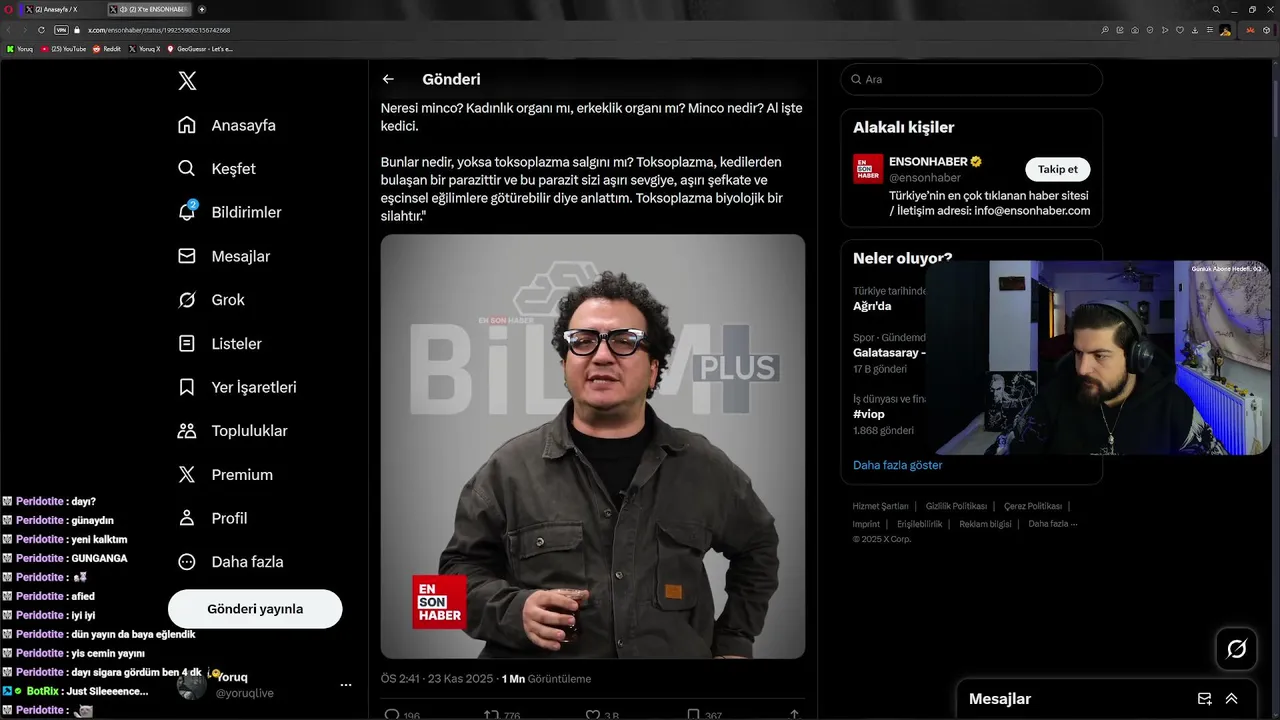Open Yer İşaretleri bookmarks

pyautogui.click(x=237, y=387)
